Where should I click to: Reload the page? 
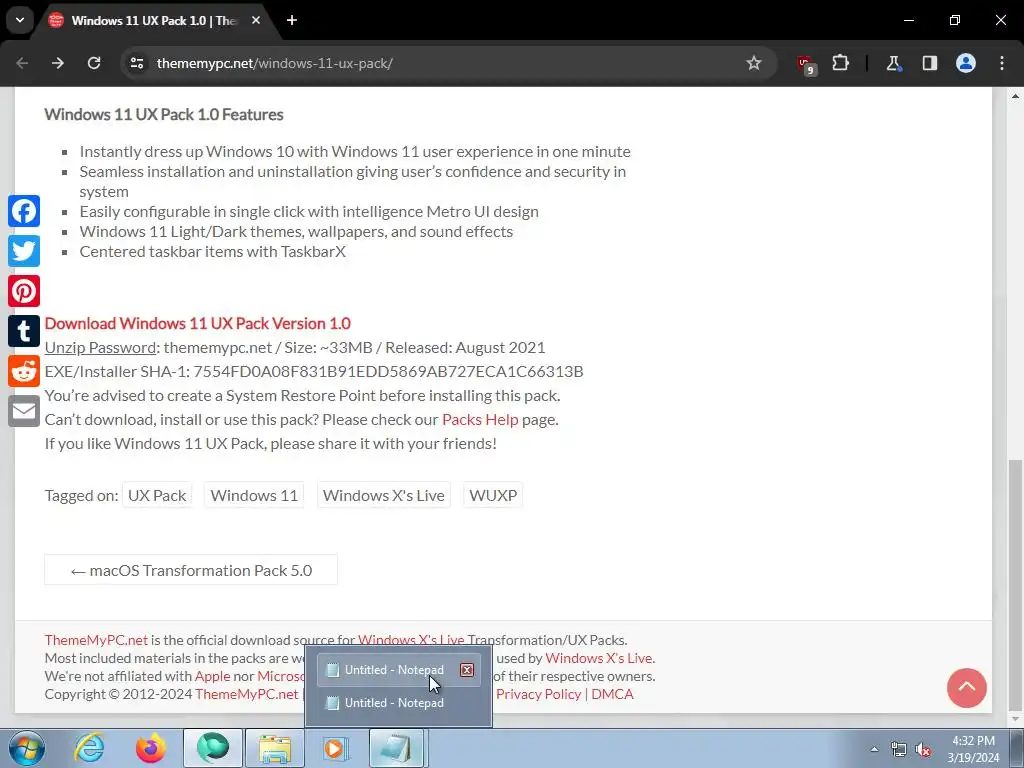(94, 63)
